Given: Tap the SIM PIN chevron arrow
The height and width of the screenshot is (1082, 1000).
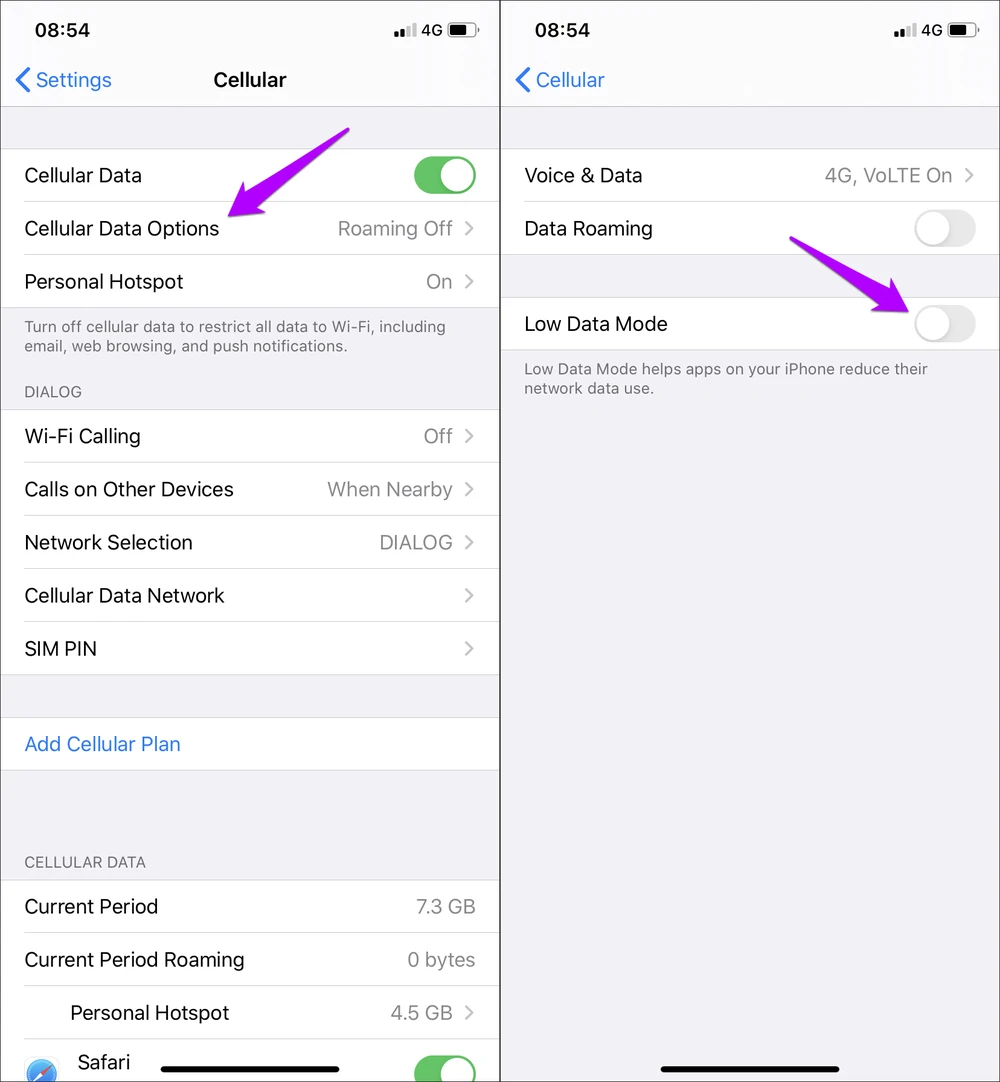Looking at the screenshot, I should click(x=469, y=649).
